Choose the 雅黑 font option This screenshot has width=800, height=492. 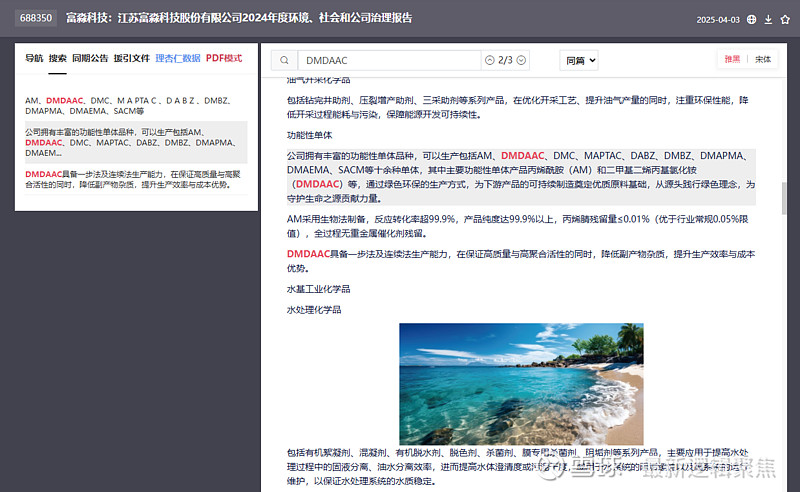[732, 59]
